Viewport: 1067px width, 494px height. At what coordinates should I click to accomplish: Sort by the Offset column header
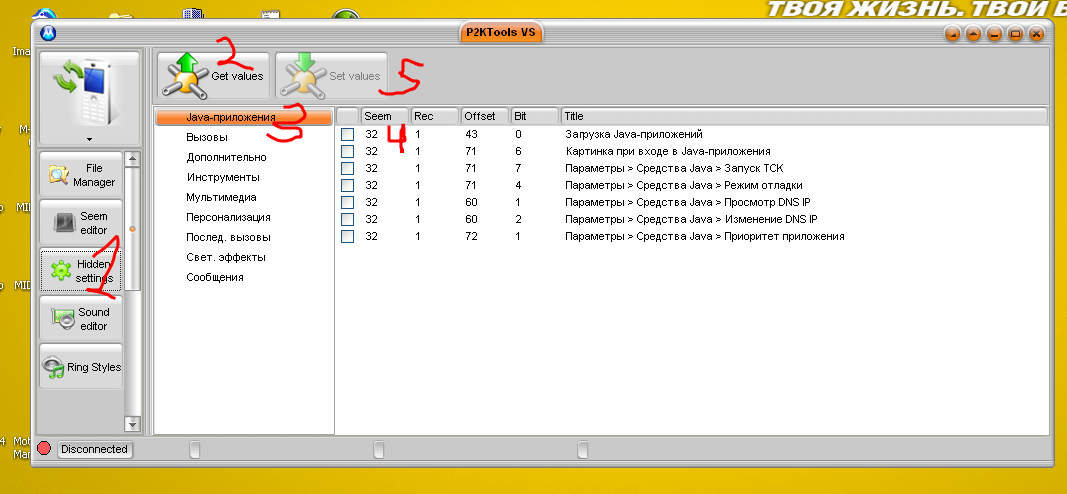(485, 116)
